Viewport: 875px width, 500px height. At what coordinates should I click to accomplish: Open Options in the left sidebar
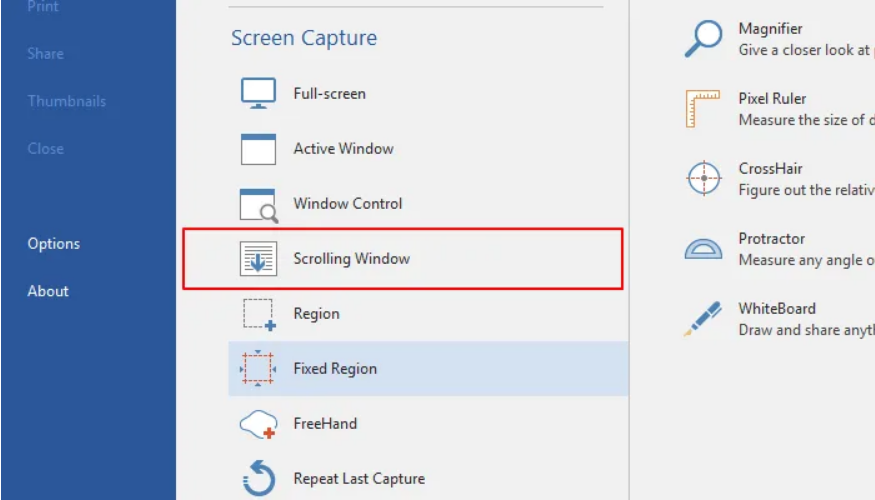[54, 244]
